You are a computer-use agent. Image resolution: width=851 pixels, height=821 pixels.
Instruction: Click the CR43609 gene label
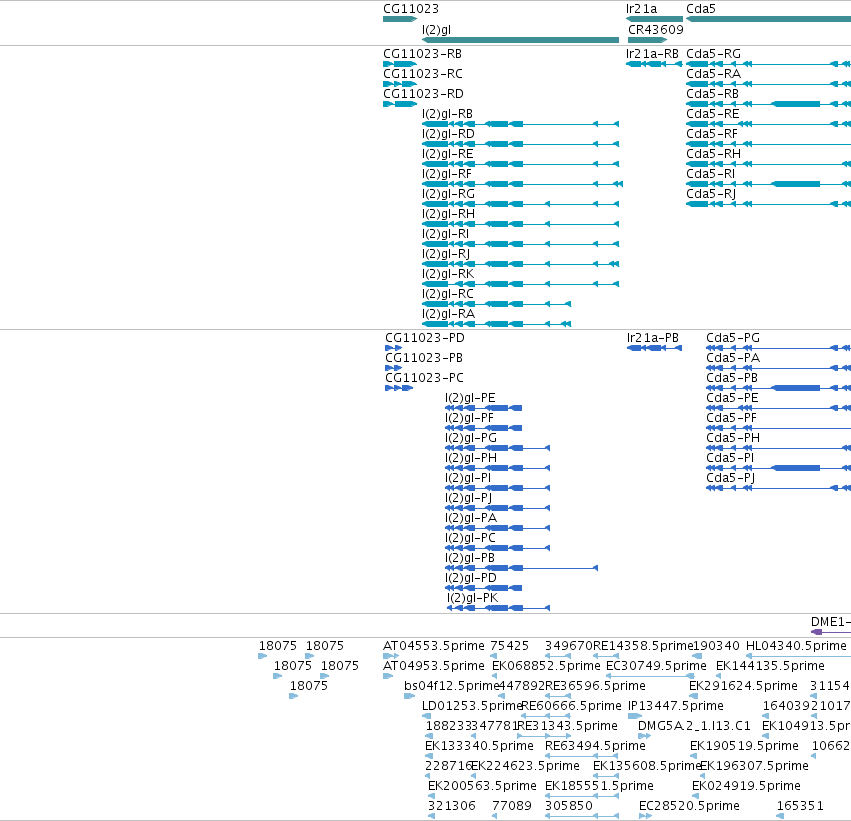tap(656, 30)
